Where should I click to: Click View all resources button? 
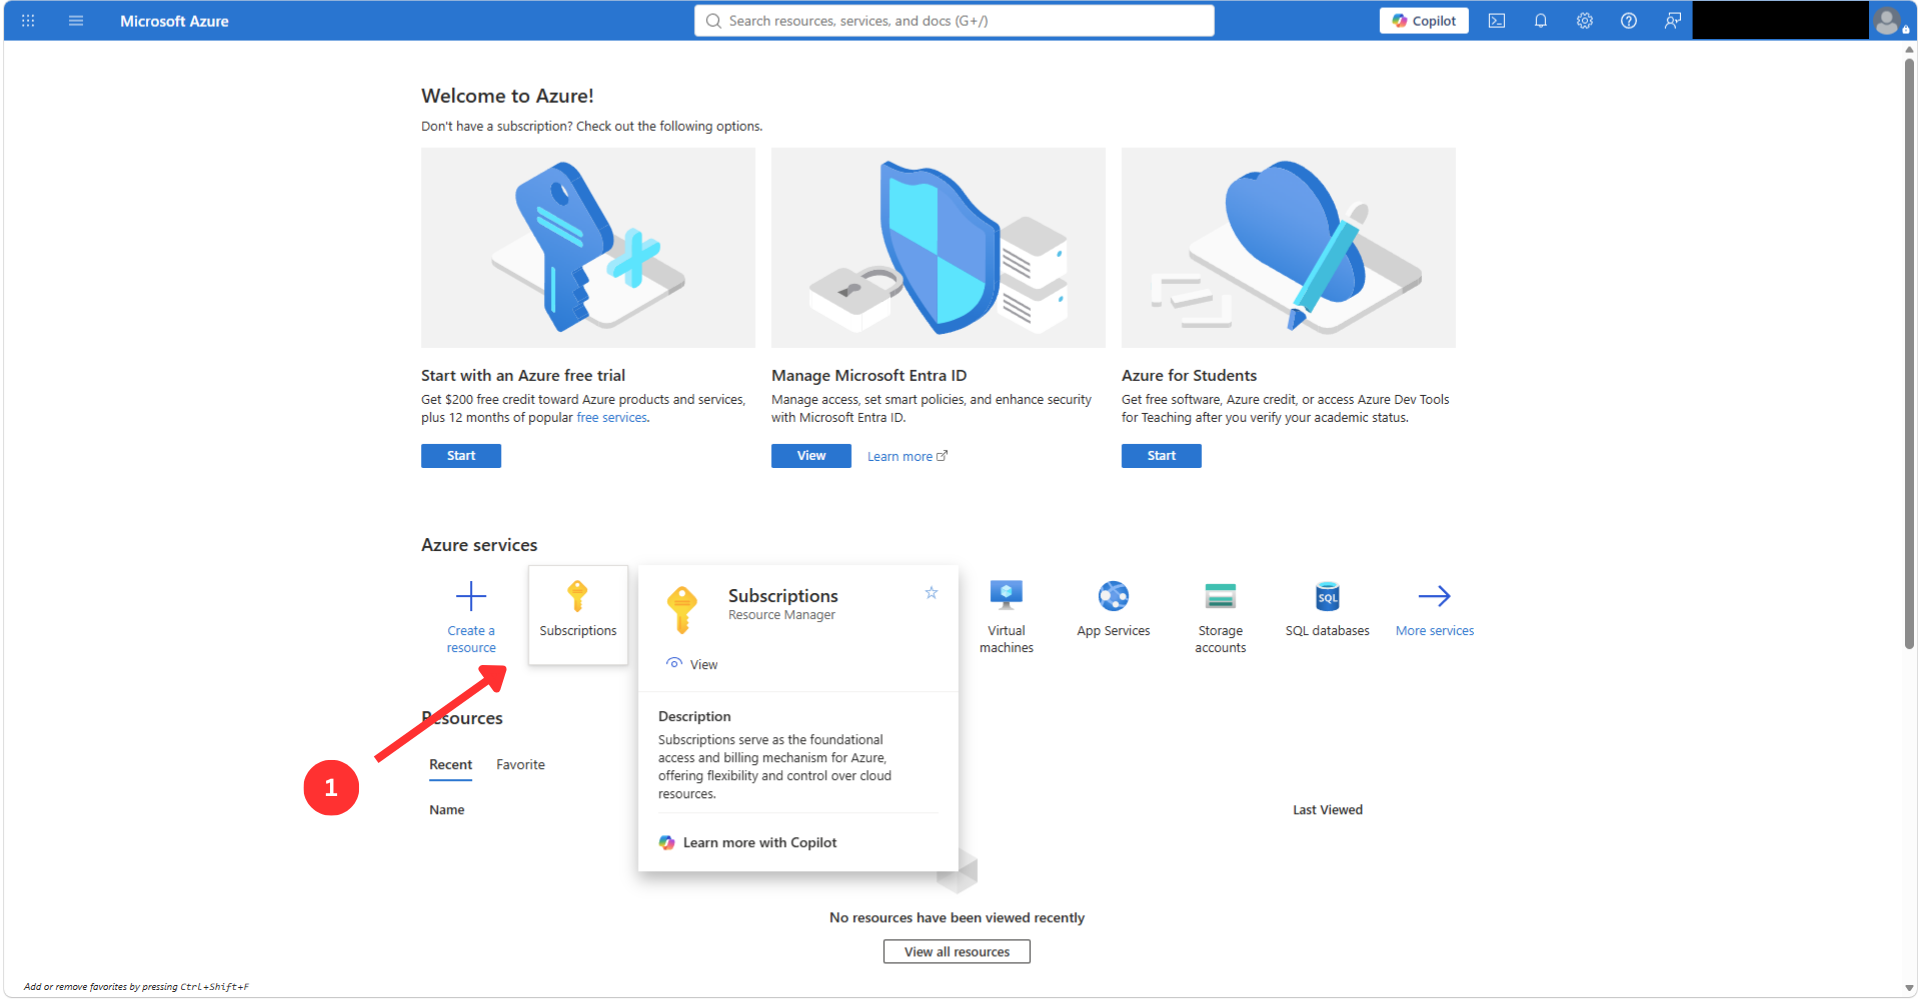957,952
